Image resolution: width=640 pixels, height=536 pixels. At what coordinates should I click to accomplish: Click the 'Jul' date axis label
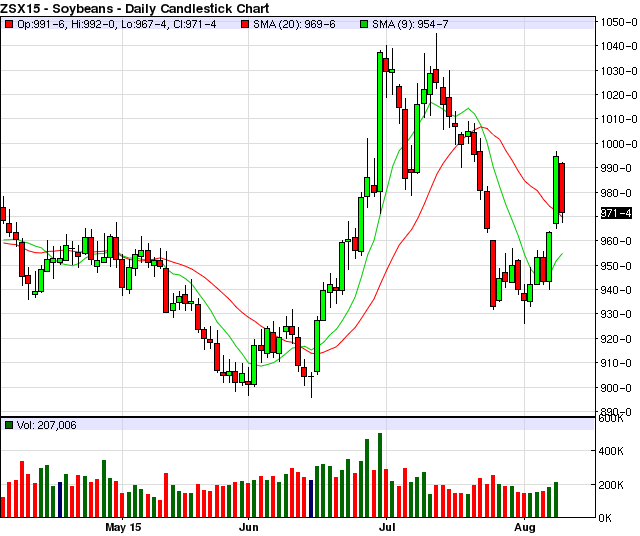(x=387, y=527)
